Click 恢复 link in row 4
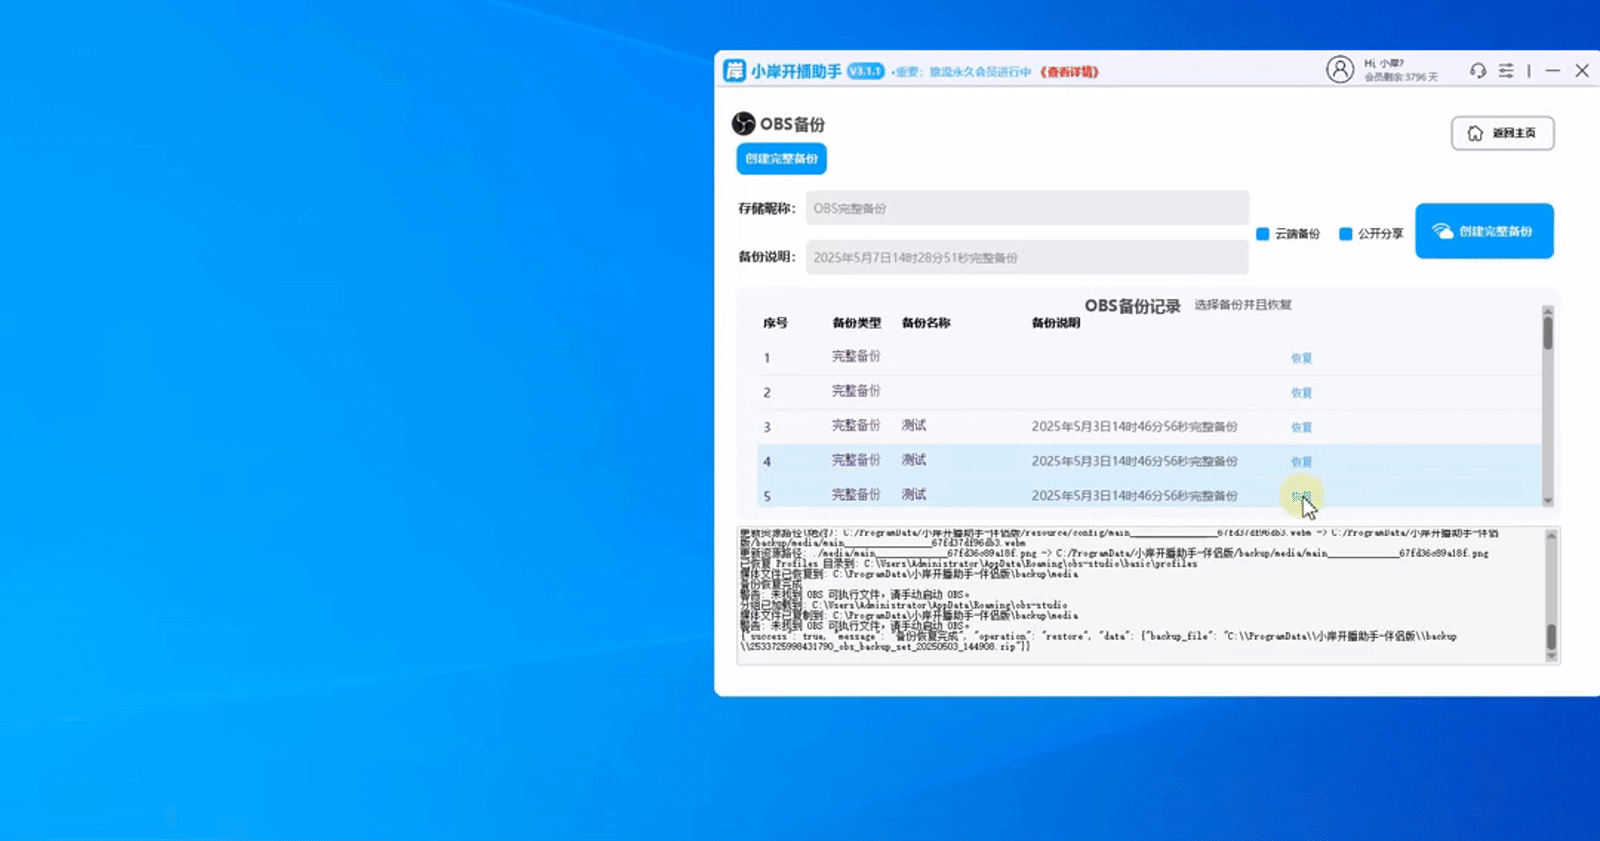 pos(1301,462)
